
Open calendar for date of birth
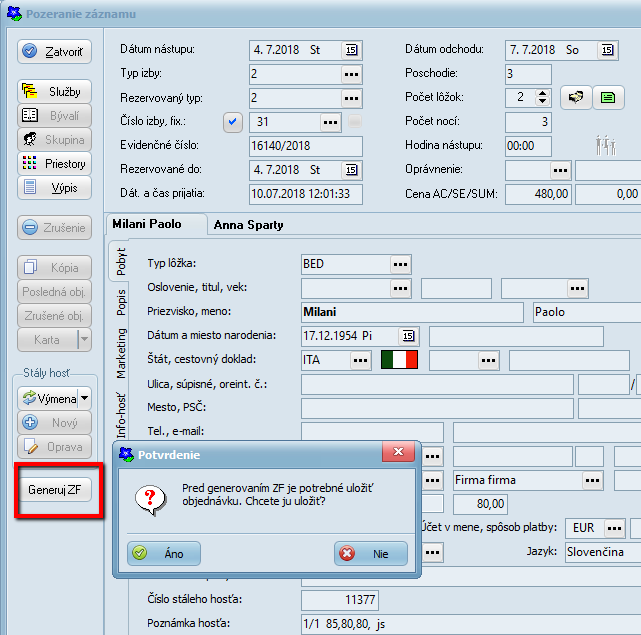(407, 335)
